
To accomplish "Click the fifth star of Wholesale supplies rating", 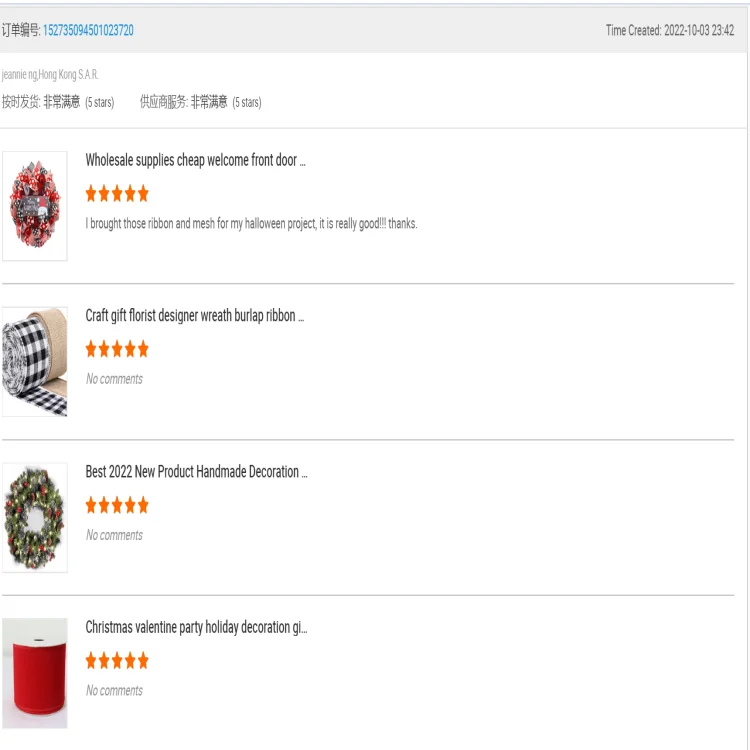I will pos(143,194).
